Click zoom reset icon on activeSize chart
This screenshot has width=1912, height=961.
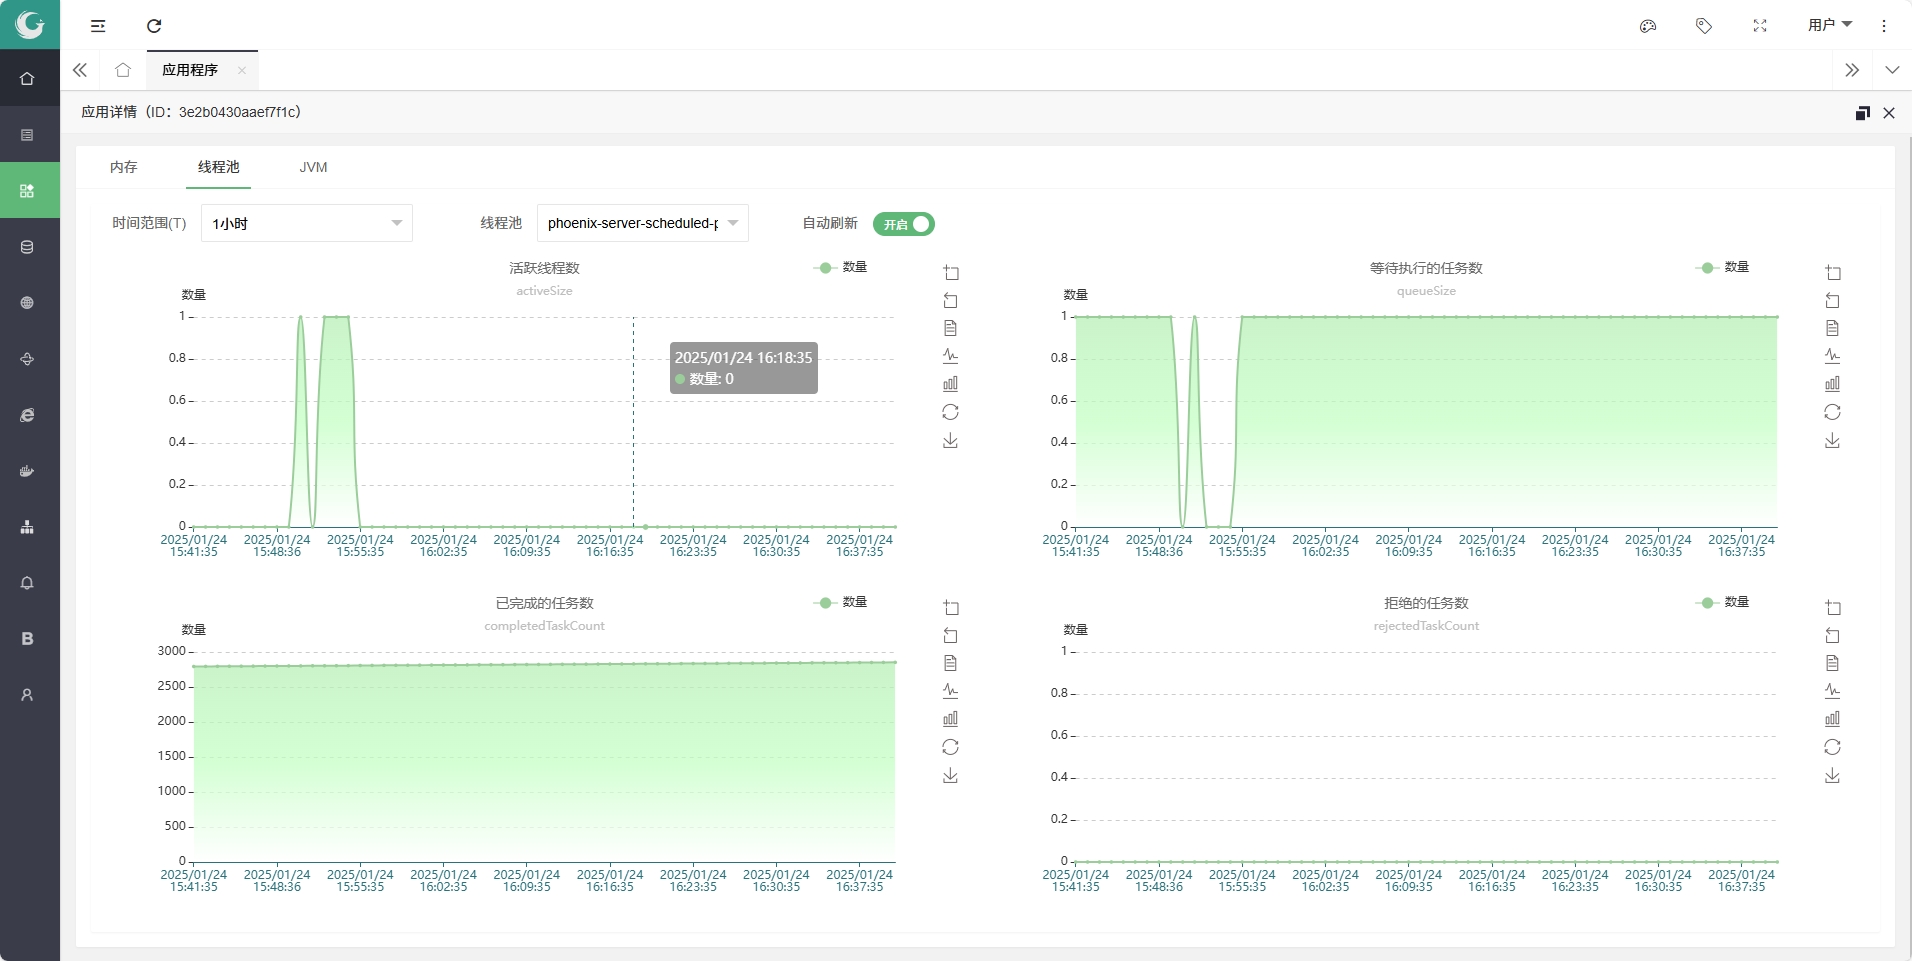[x=951, y=301]
